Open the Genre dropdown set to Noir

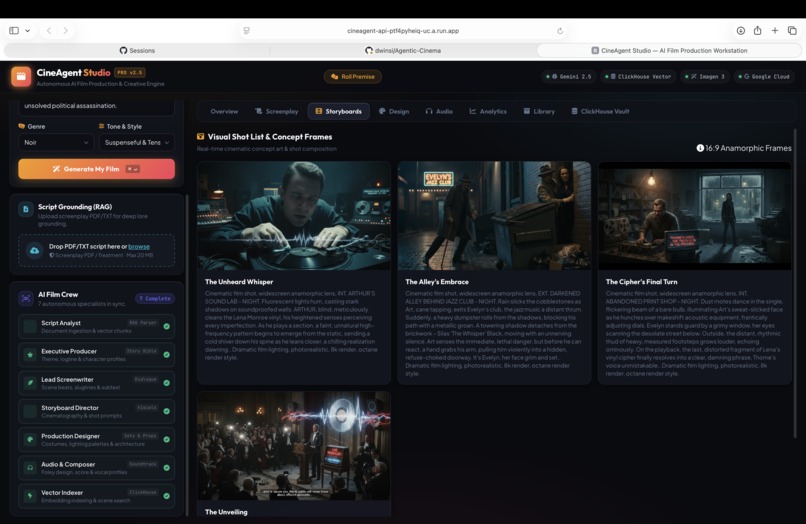coord(56,142)
